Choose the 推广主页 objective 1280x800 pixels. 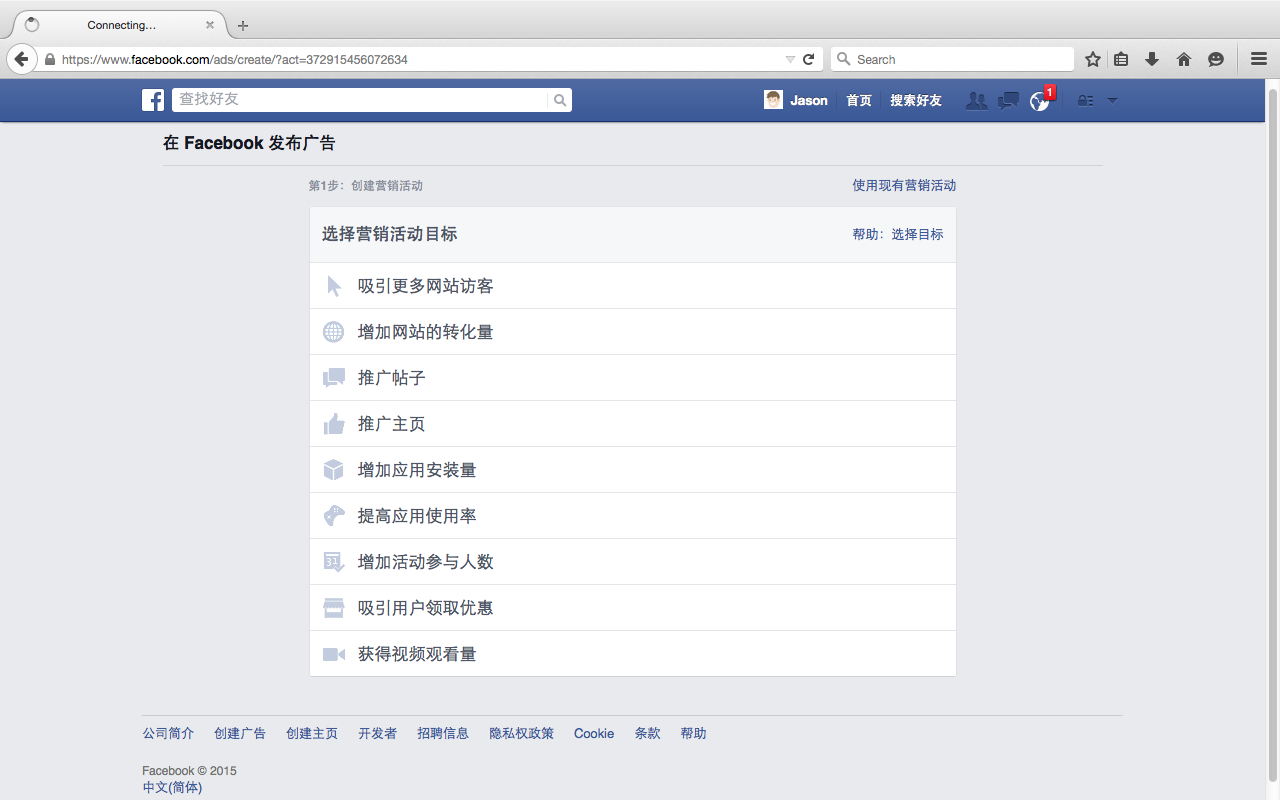pos(633,424)
